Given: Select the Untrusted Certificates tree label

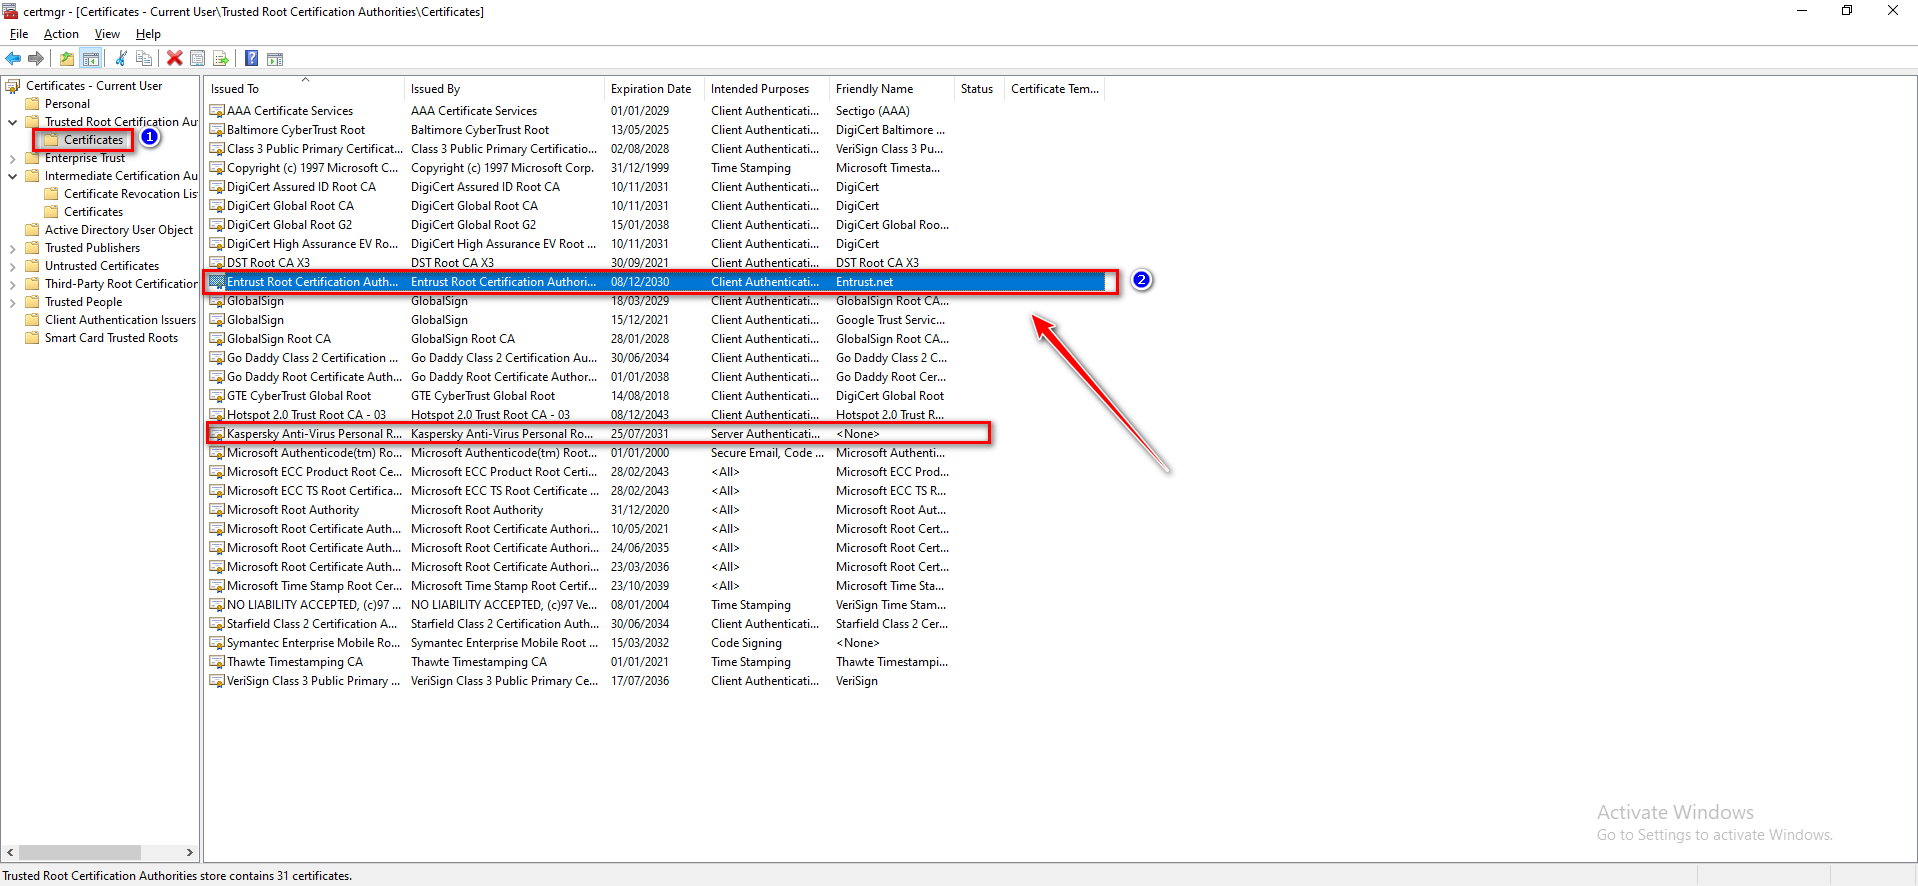Looking at the screenshot, I should coord(102,266).
